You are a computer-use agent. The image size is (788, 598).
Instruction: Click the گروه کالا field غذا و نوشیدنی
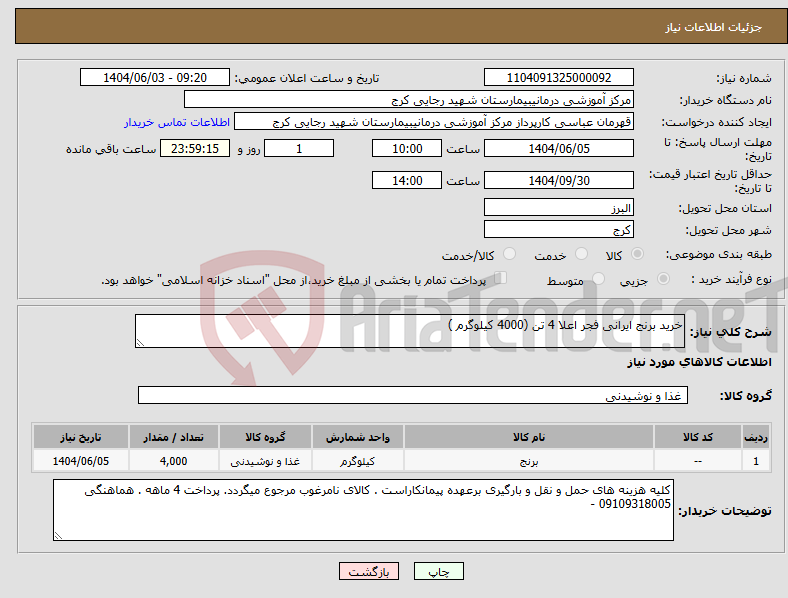(413, 395)
